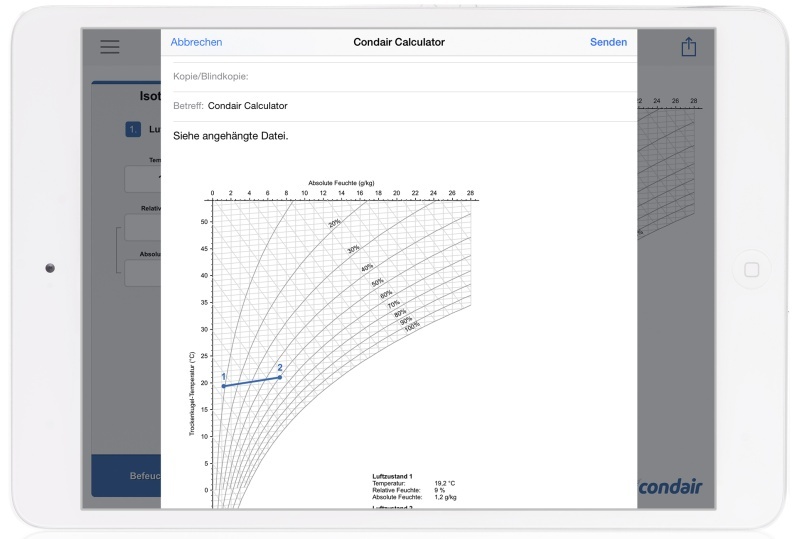This screenshot has width=800, height=539.
Task: Click the Absolute Feuchte value 1,2 g/kg
Action: click(x=445, y=497)
